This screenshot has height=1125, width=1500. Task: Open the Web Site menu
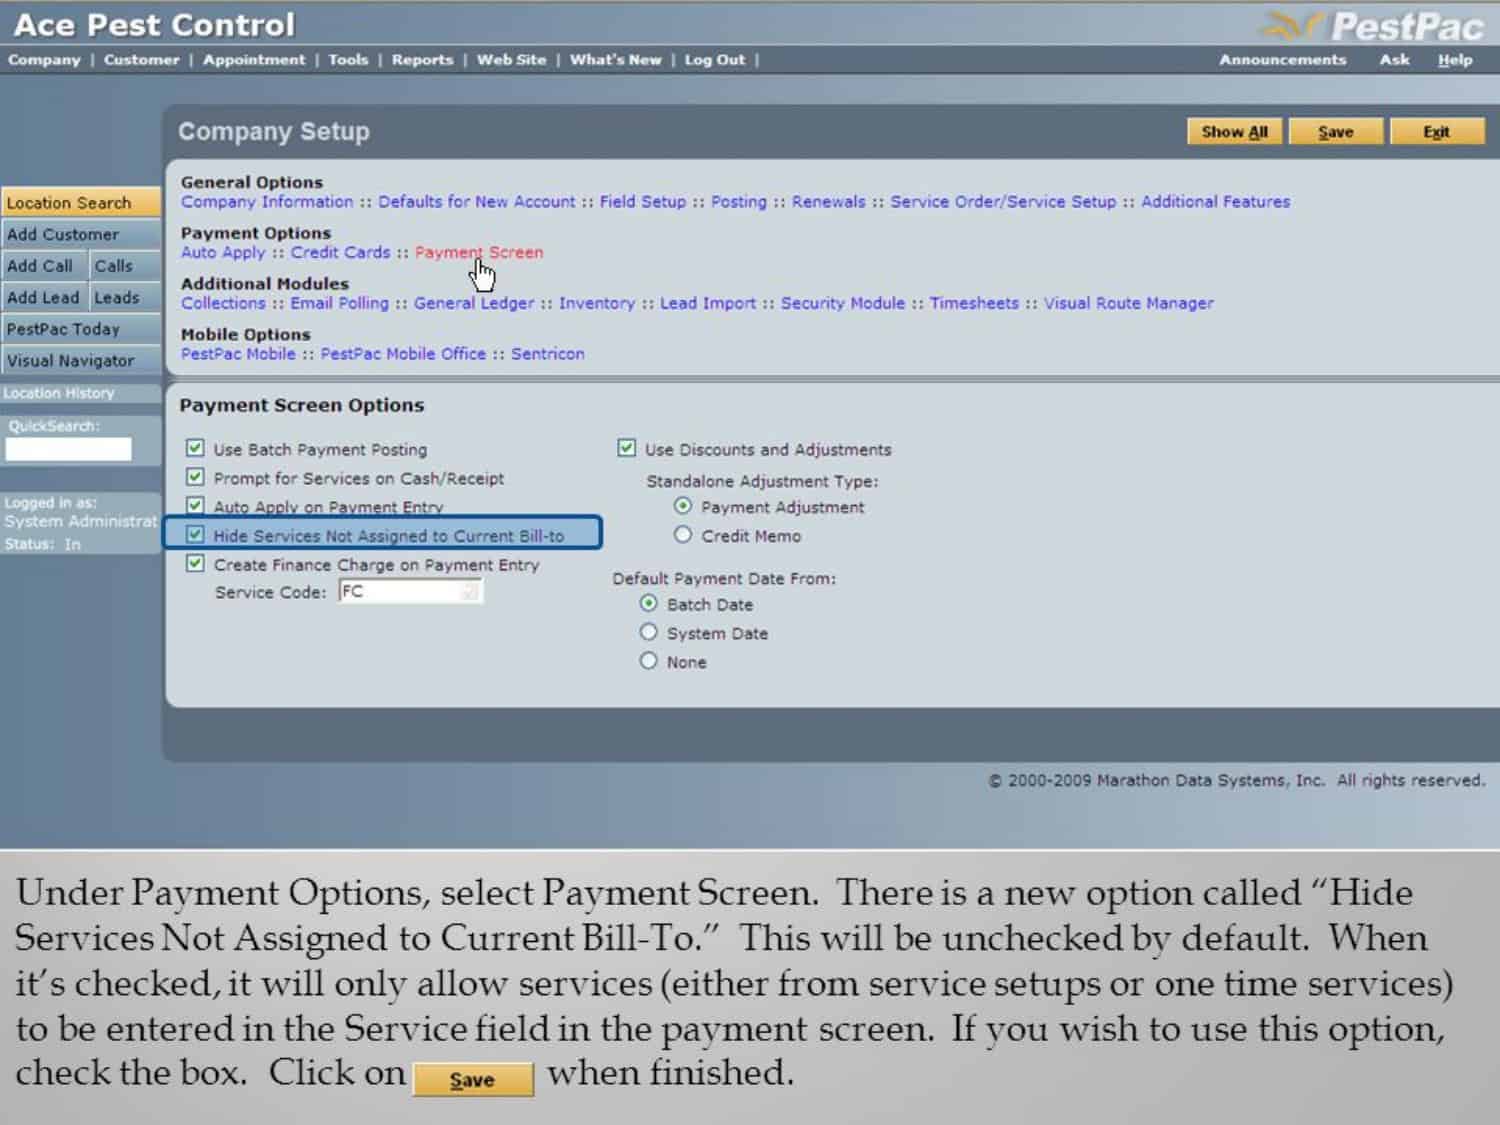point(511,60)
